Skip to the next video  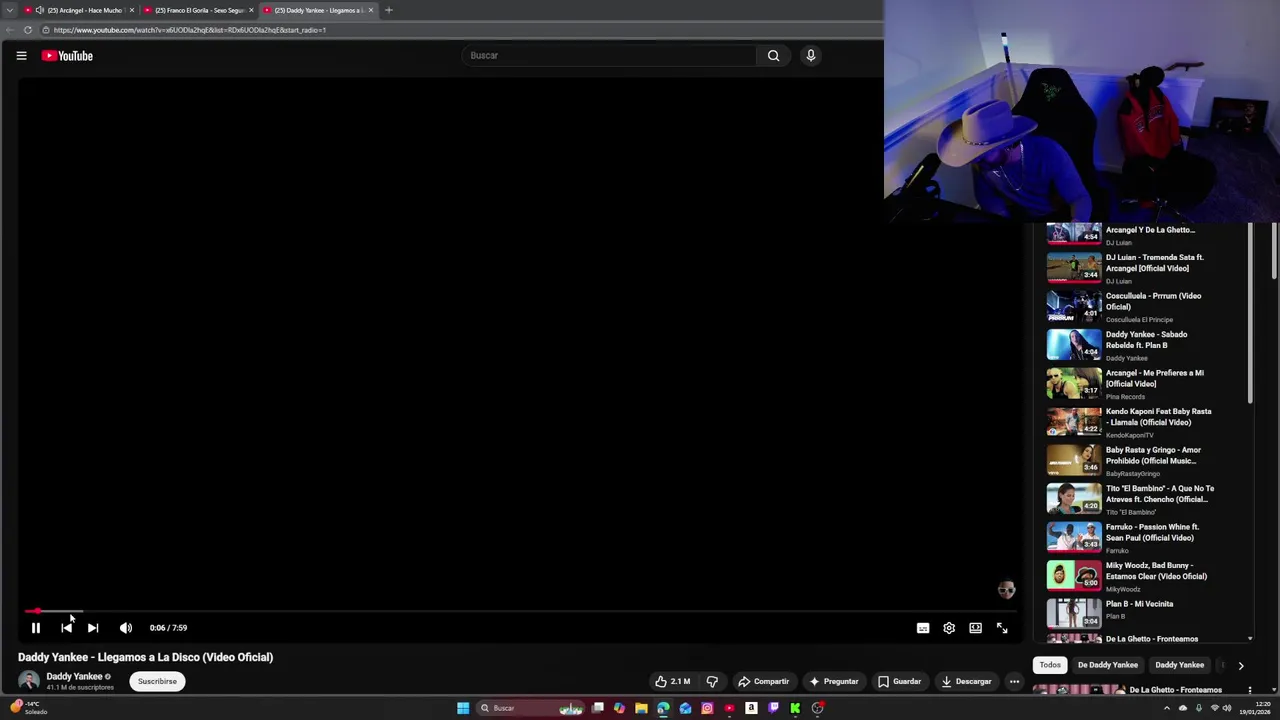[93, 628]
